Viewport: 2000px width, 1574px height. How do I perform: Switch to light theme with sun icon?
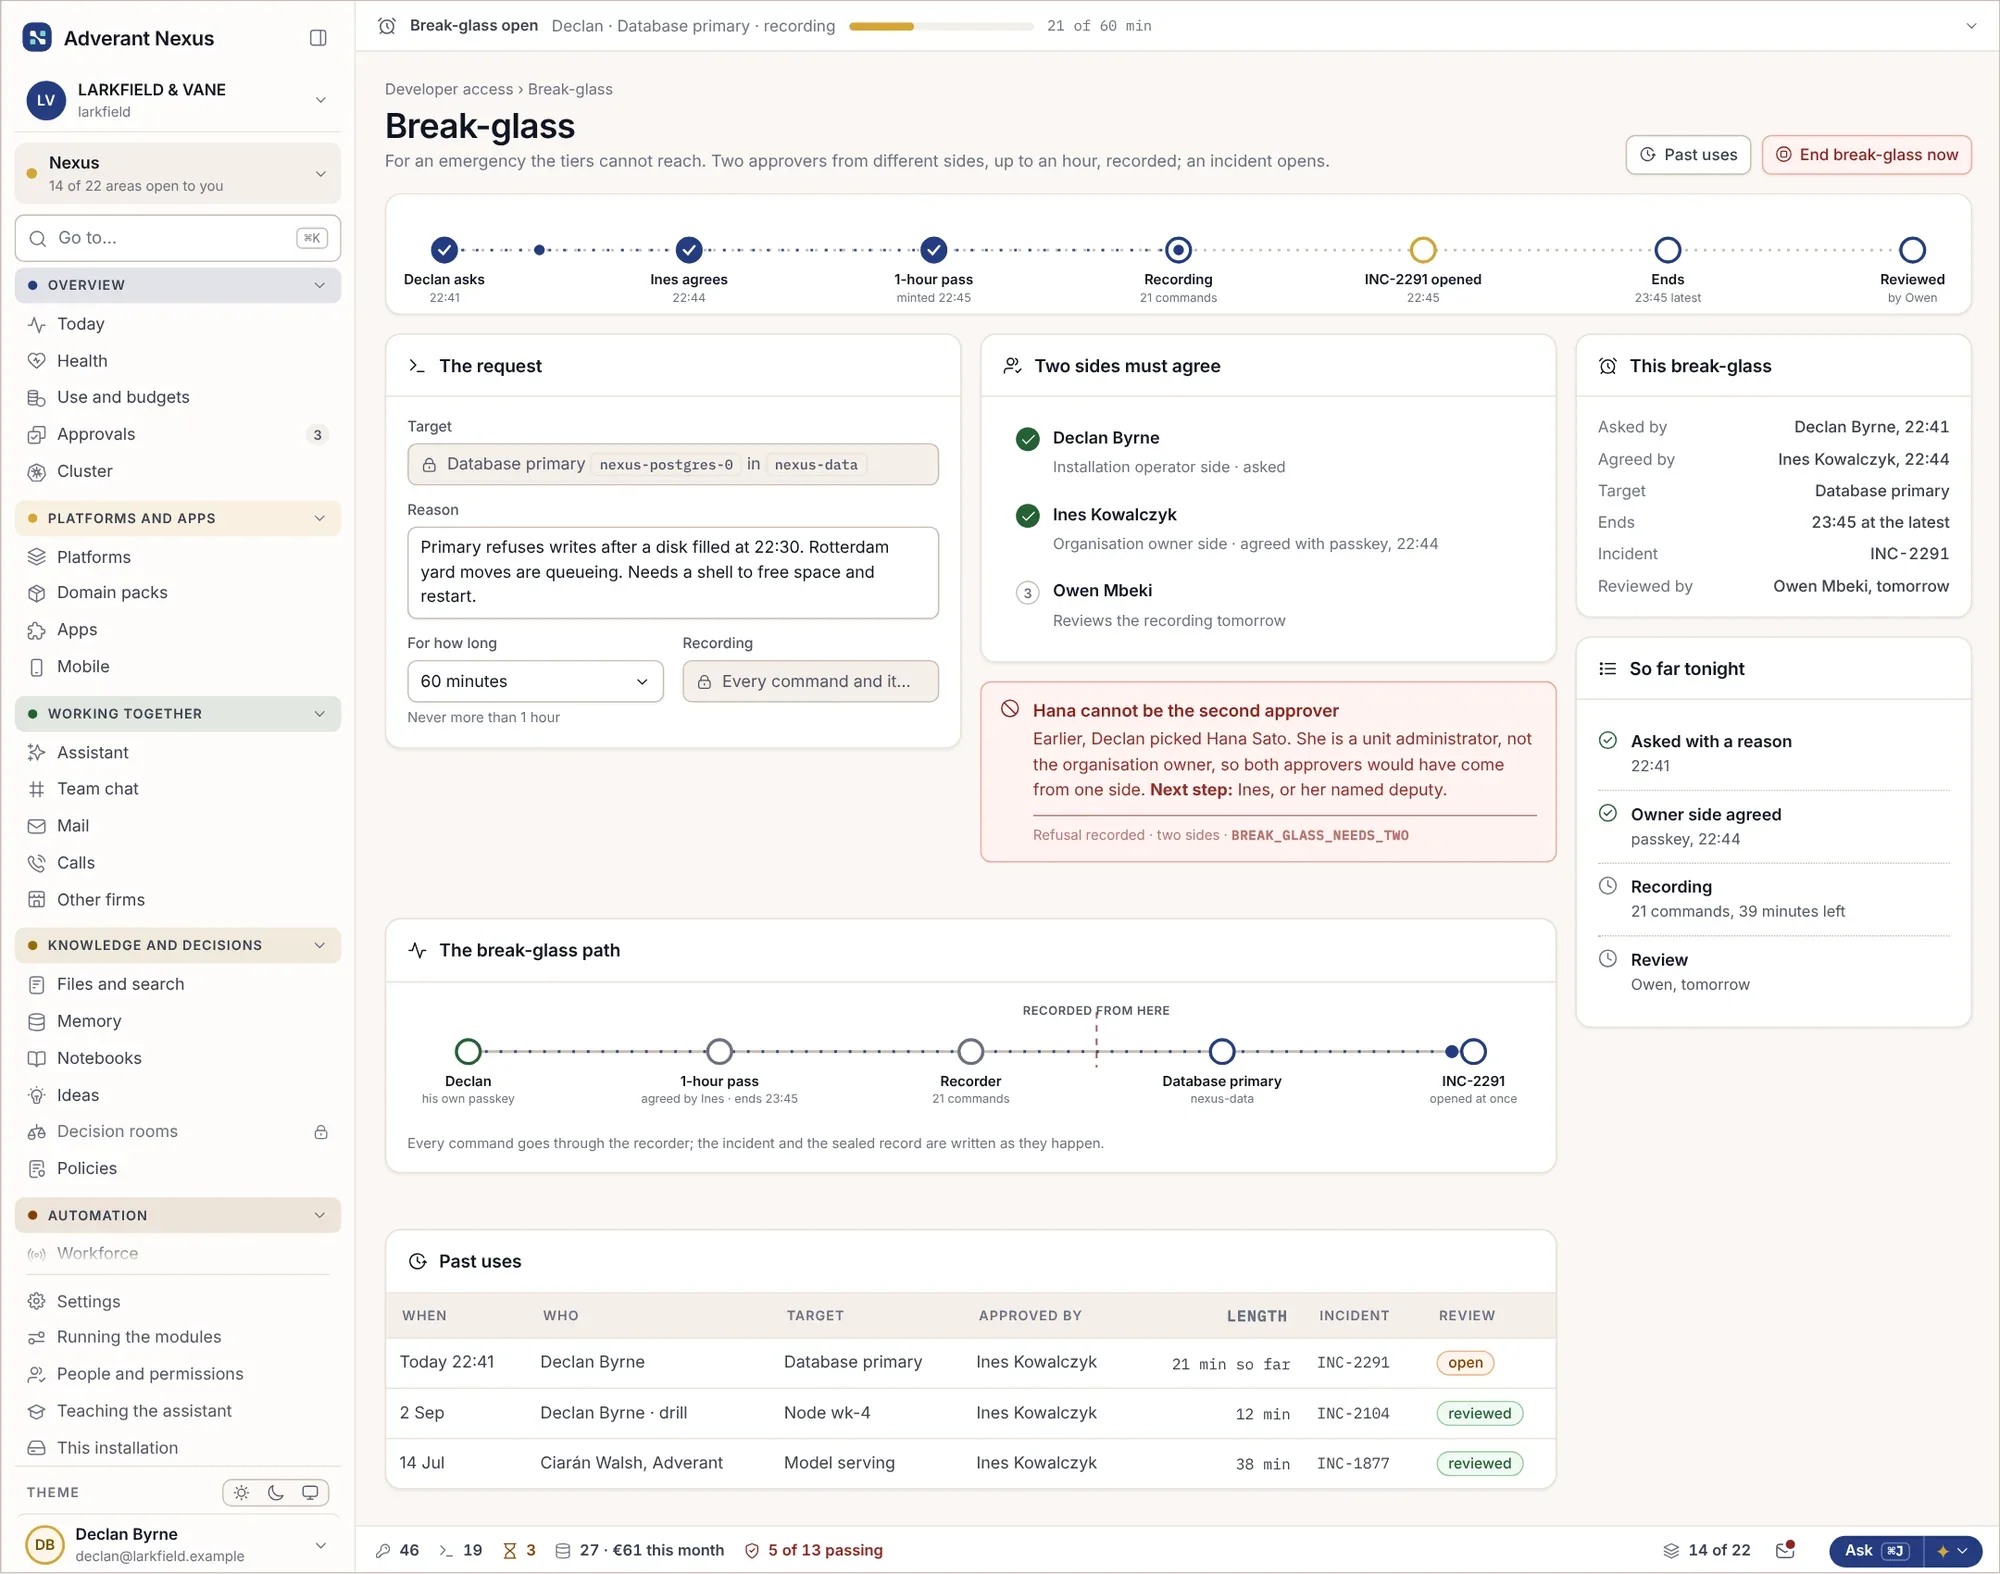[241, 1492]
